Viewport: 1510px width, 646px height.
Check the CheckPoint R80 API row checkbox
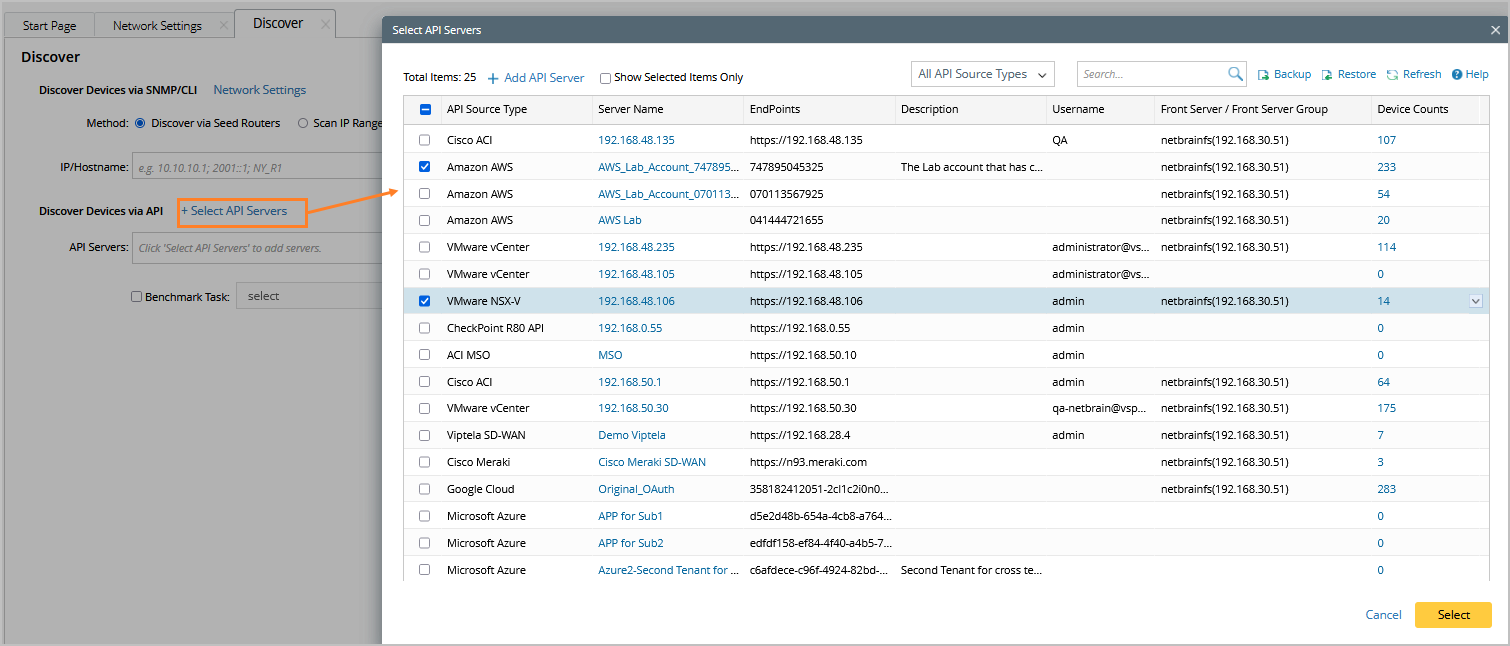point(425,328)
